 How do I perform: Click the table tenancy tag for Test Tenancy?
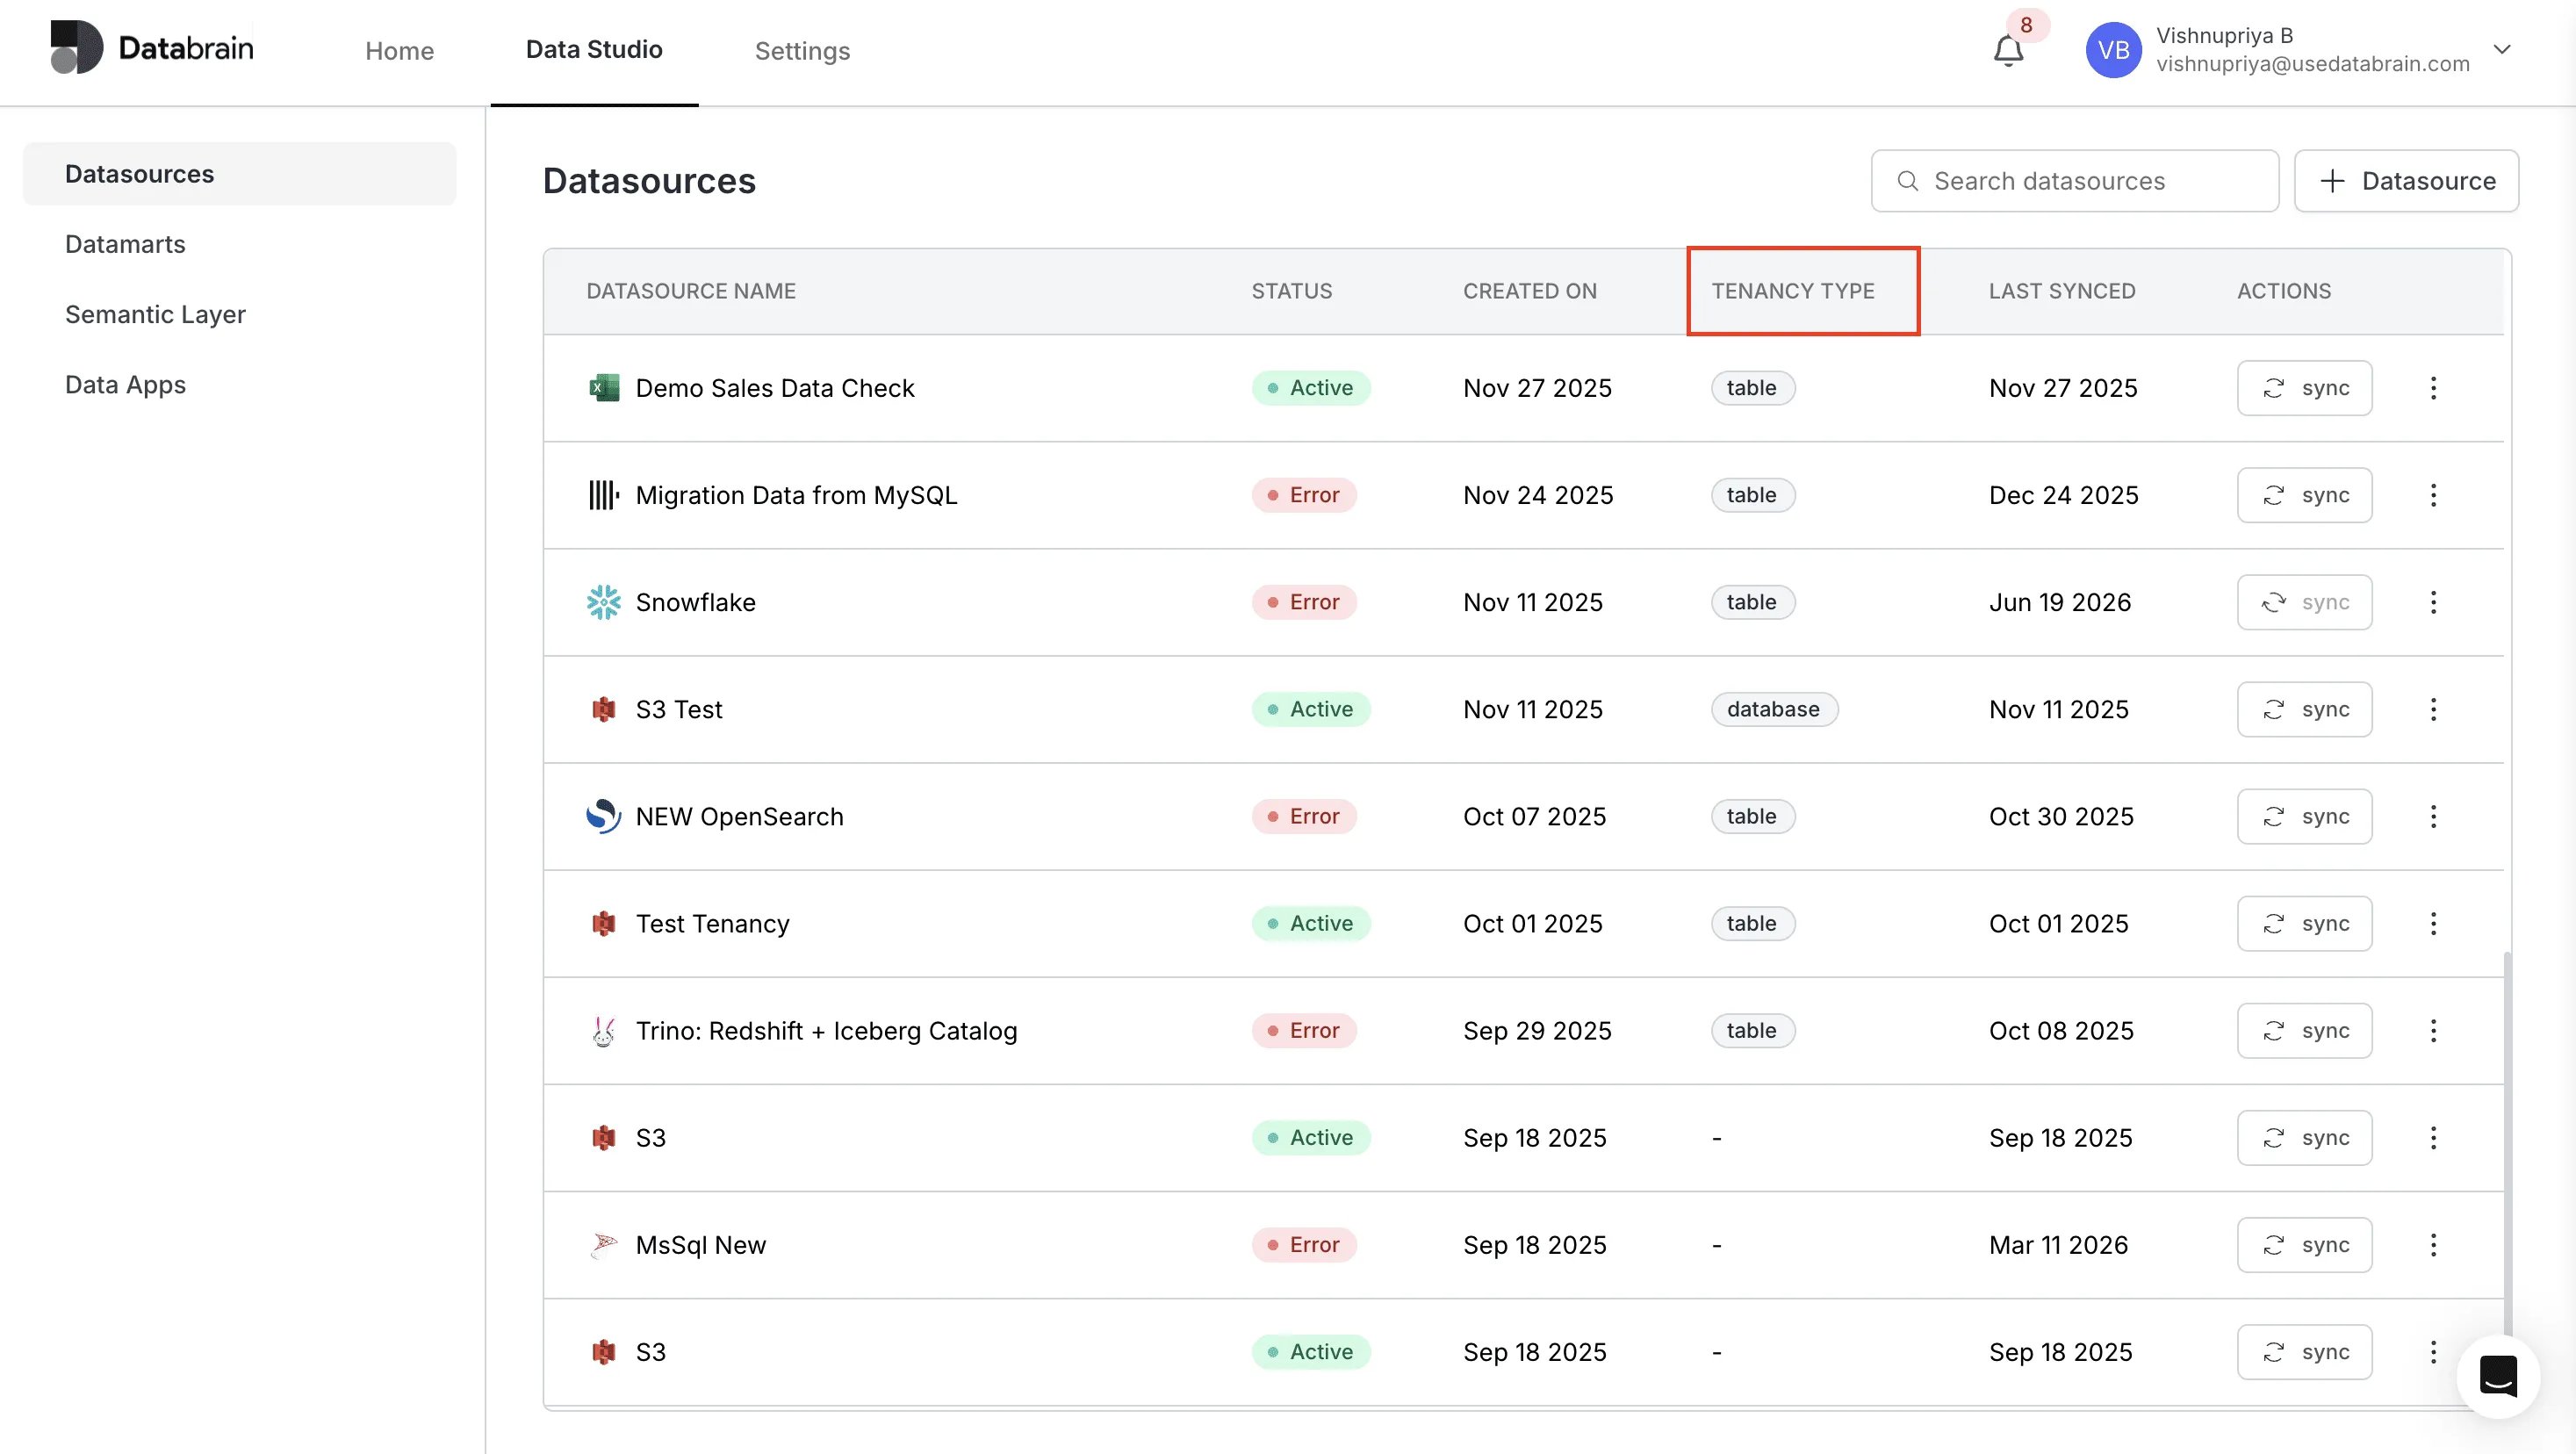tap(1753, 923)
